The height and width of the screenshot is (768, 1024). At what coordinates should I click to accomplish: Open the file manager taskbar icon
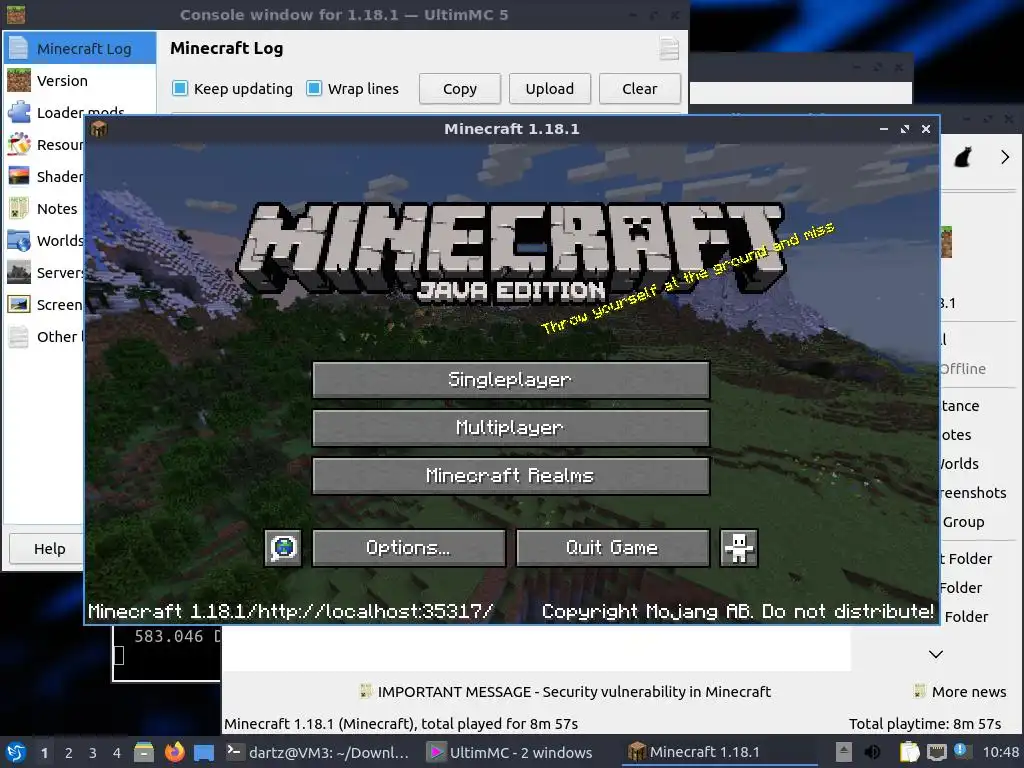click(144, 752)
